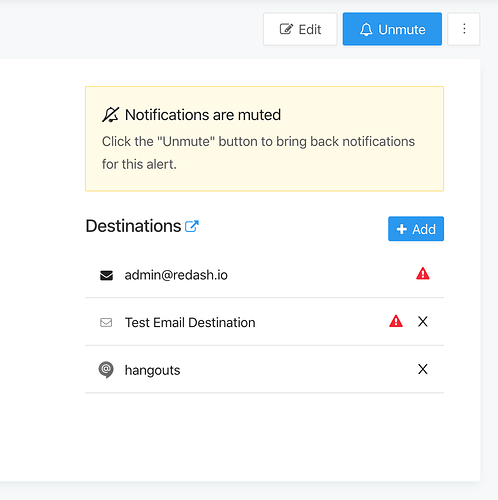Image resolution: width=498 pixels, height=500 pixels.
Task: Click red warning icon beside admin@redash.io
Action: click(423, 274)
